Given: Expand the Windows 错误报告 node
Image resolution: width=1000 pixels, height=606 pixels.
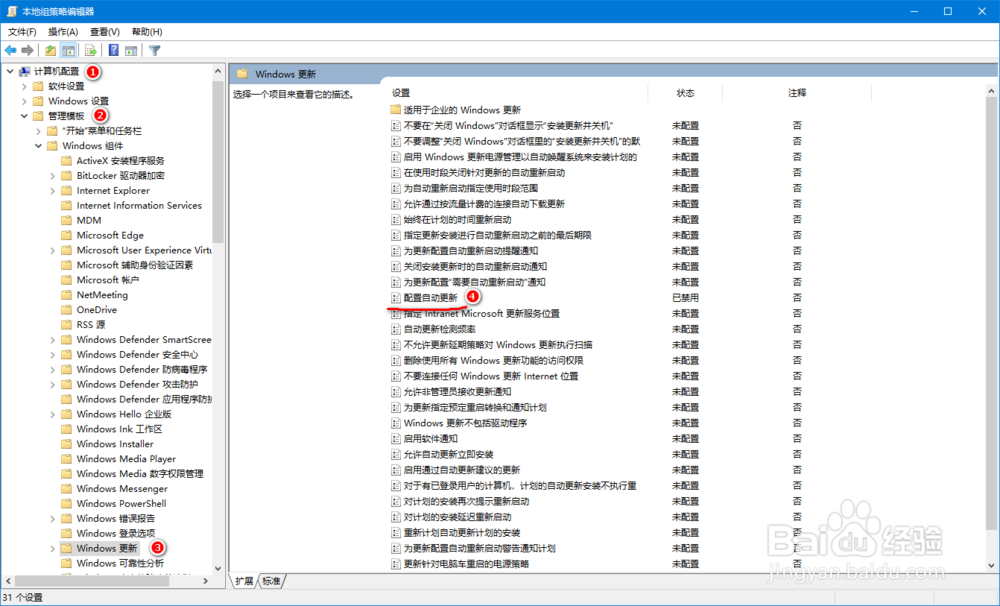Looking at the screenshot, I should point(53,519).
